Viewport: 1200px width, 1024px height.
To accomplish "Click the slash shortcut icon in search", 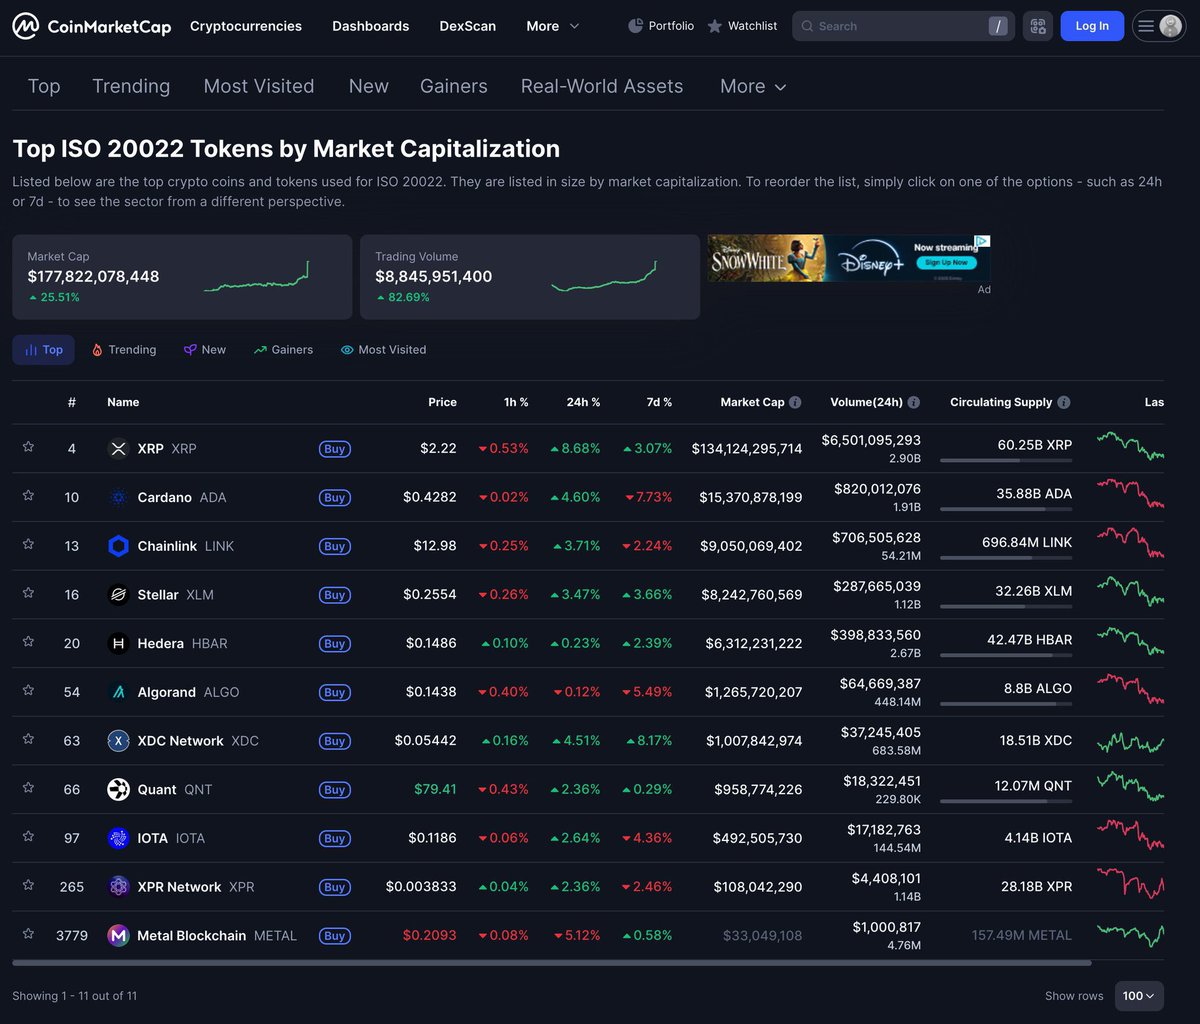I will pyautogui.click(x=998, y=26).
